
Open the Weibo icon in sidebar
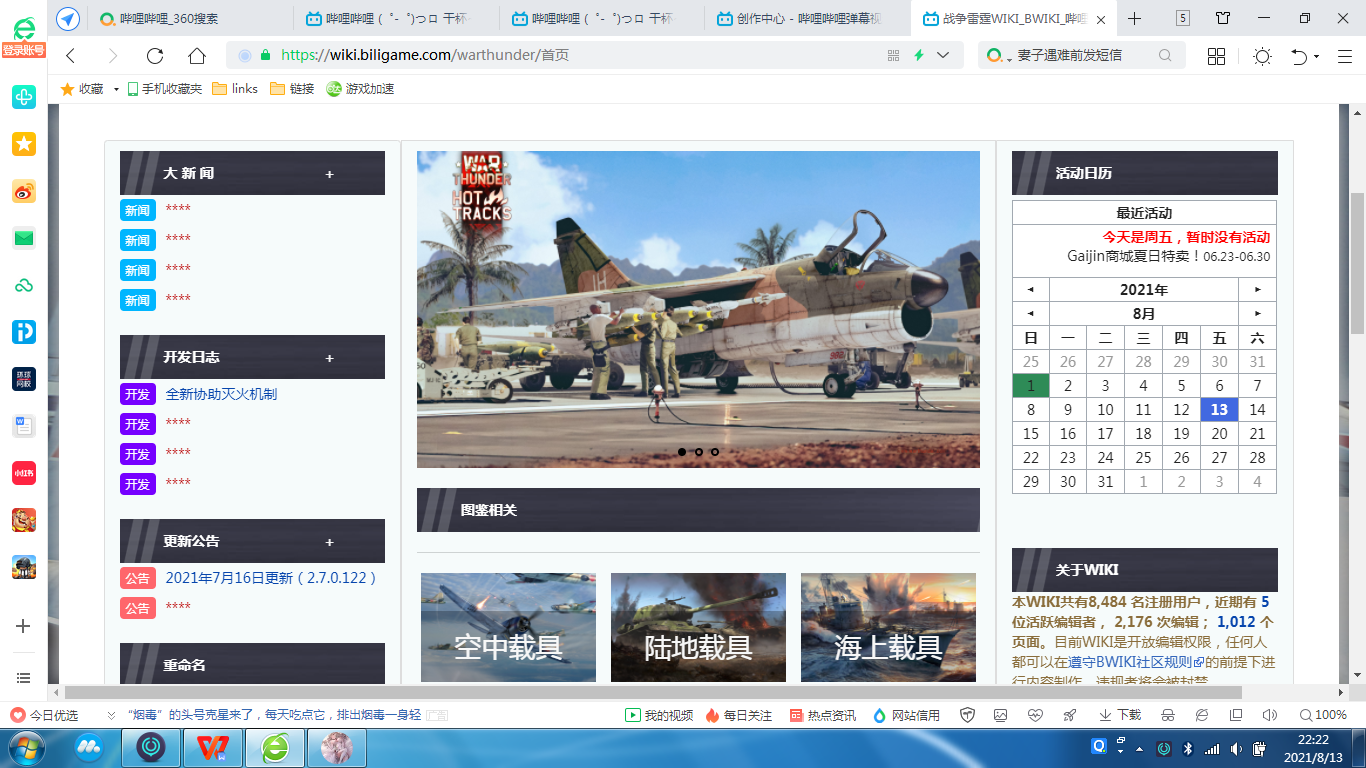tap(24, 191)
